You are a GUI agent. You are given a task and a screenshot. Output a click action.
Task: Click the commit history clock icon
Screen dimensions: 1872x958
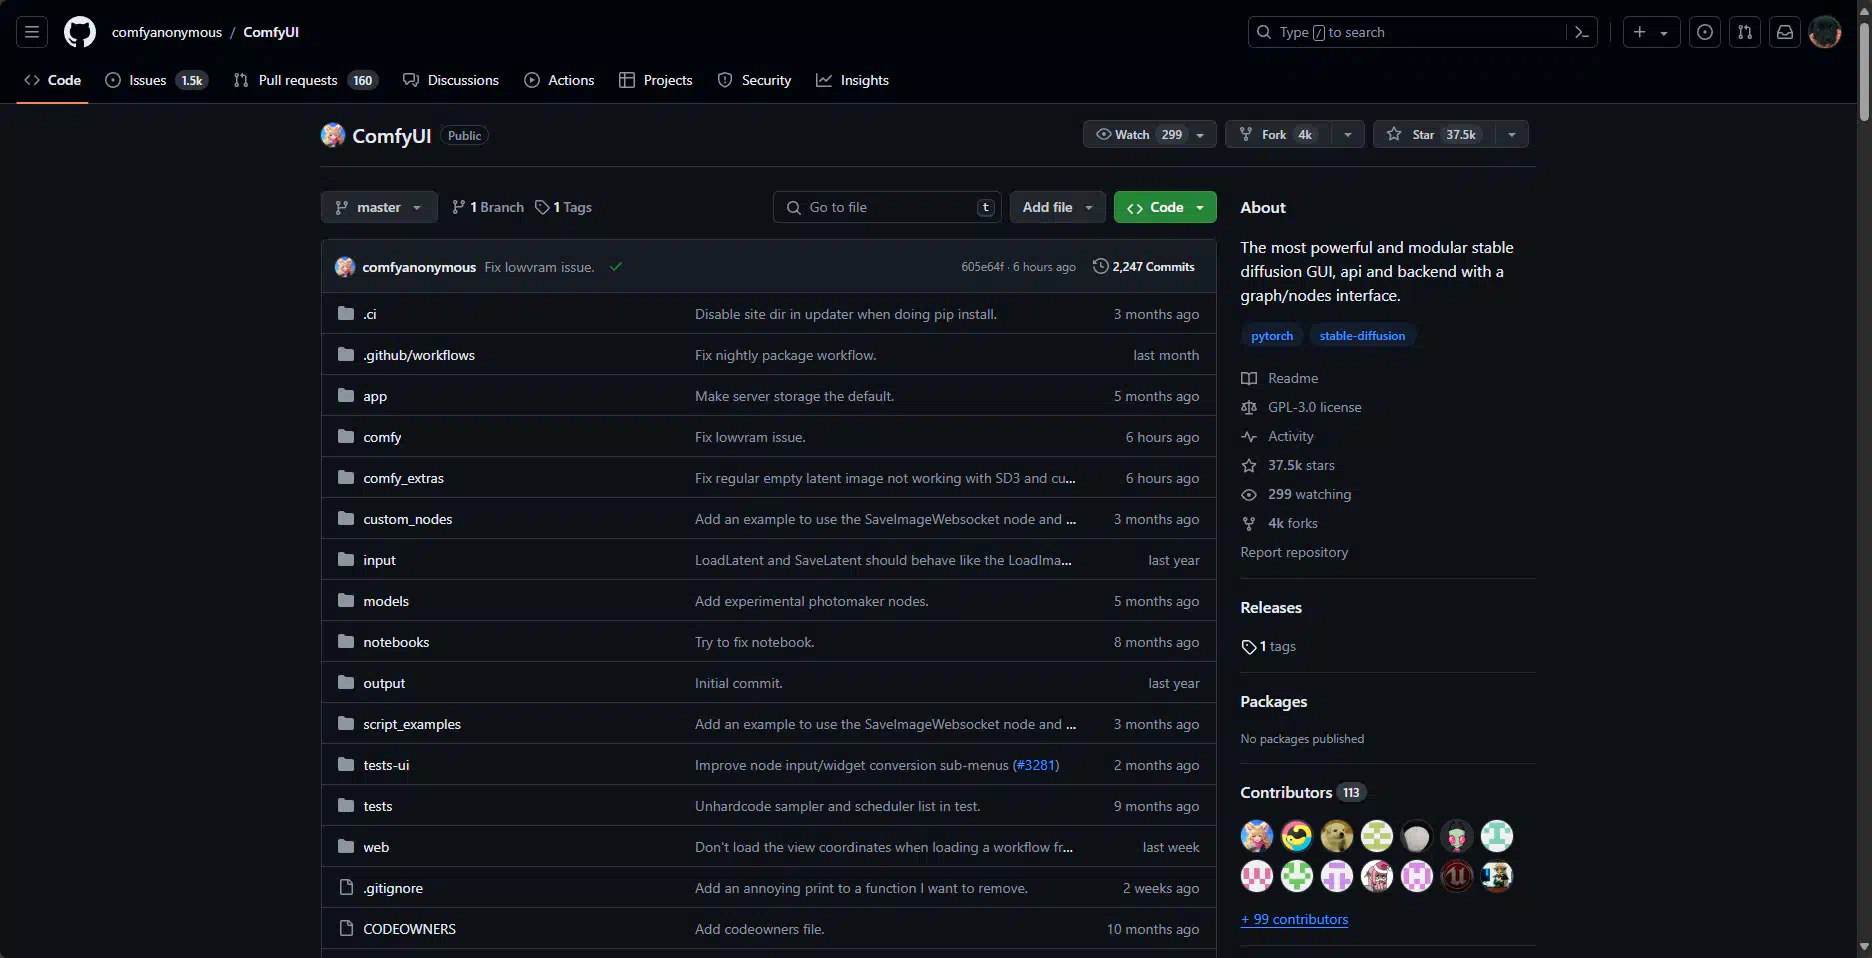click(x=1101, y=266)
